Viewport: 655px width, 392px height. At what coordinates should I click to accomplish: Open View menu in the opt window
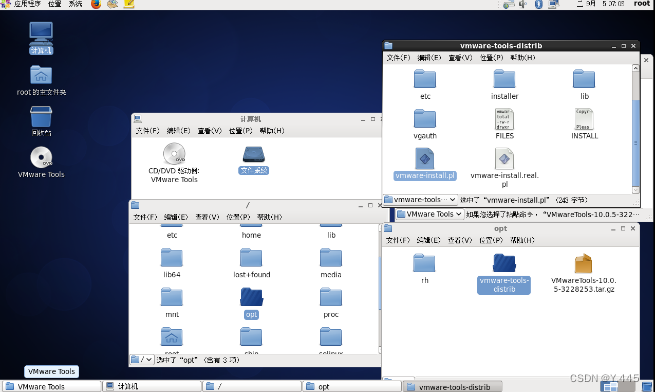coord(460,240)
